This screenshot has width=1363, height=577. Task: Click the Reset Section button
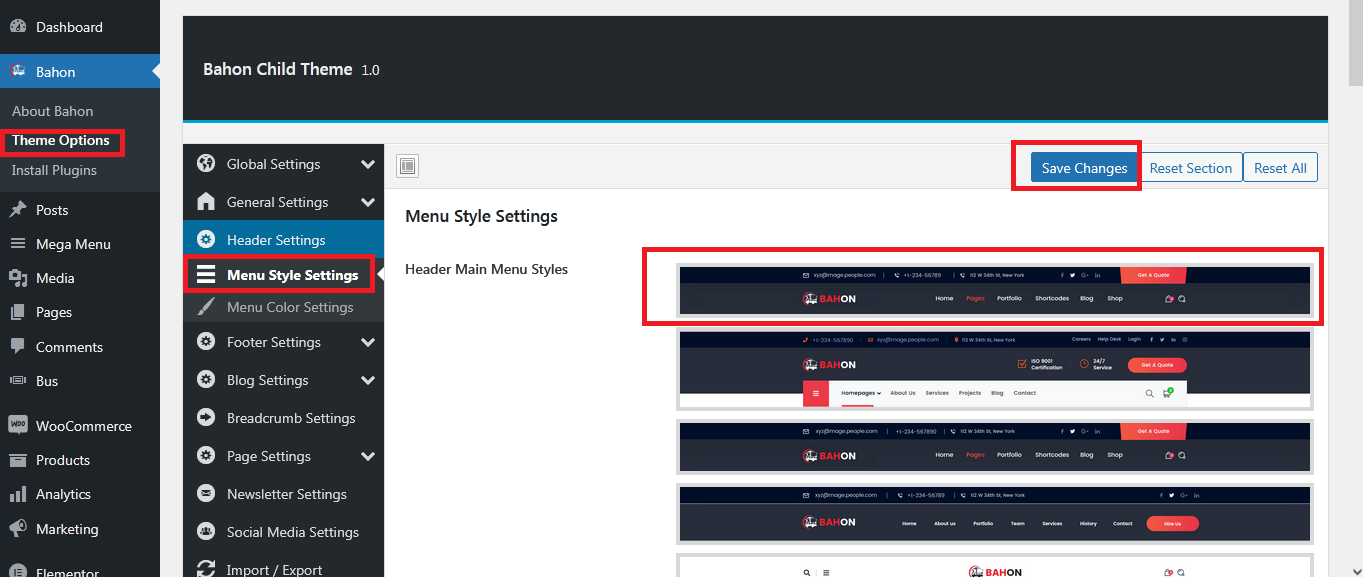[x=1190, y=168]
